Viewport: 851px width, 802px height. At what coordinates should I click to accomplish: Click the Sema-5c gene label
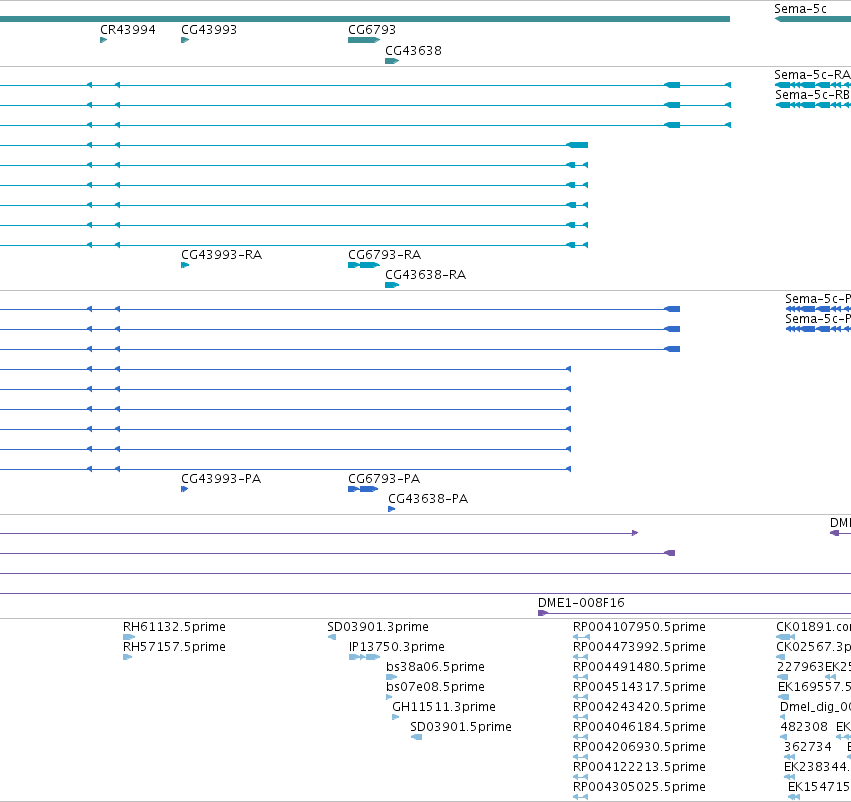click(801, 9)
